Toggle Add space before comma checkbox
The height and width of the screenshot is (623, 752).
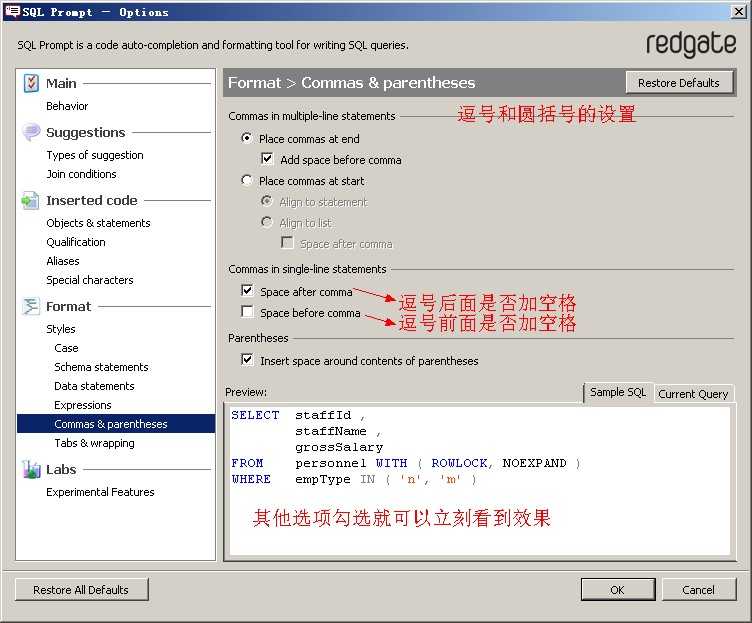point(267,159)
